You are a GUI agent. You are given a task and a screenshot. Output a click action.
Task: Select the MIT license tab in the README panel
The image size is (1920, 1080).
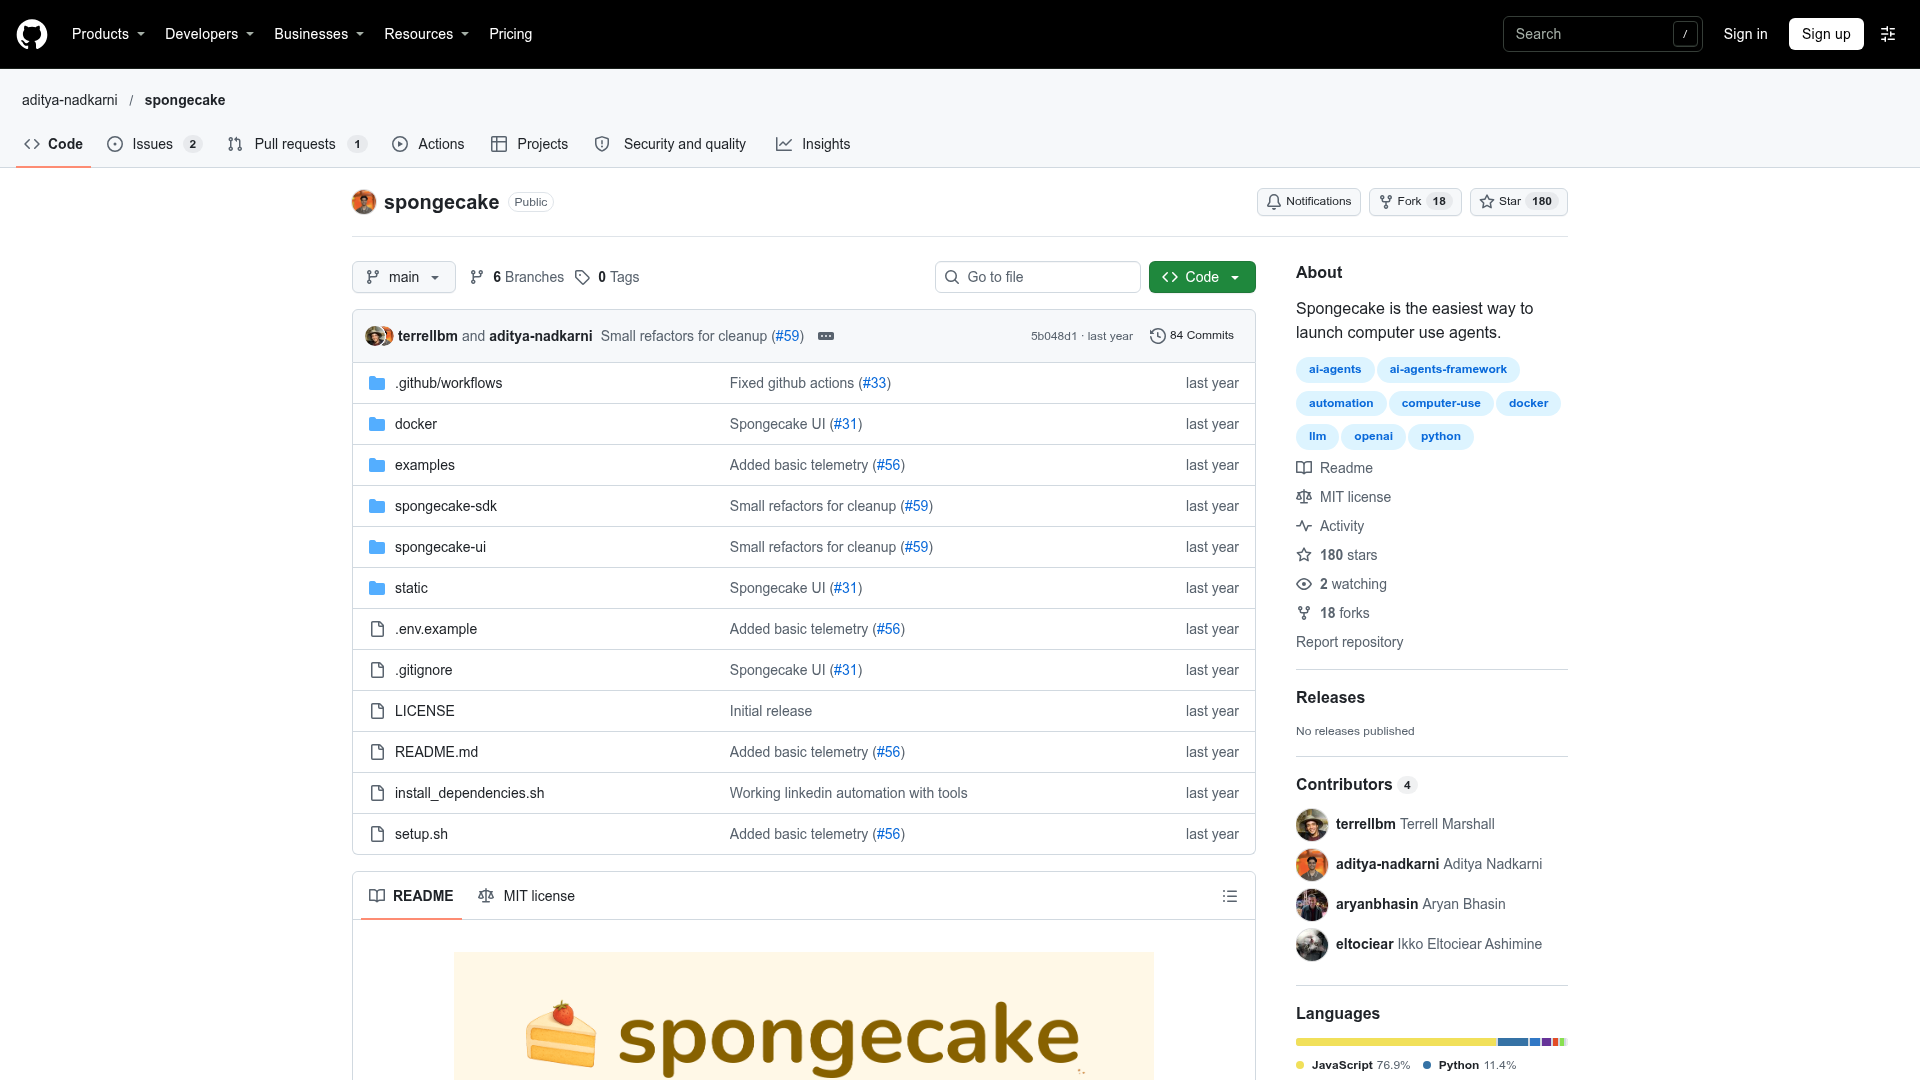tap(527, 896)
